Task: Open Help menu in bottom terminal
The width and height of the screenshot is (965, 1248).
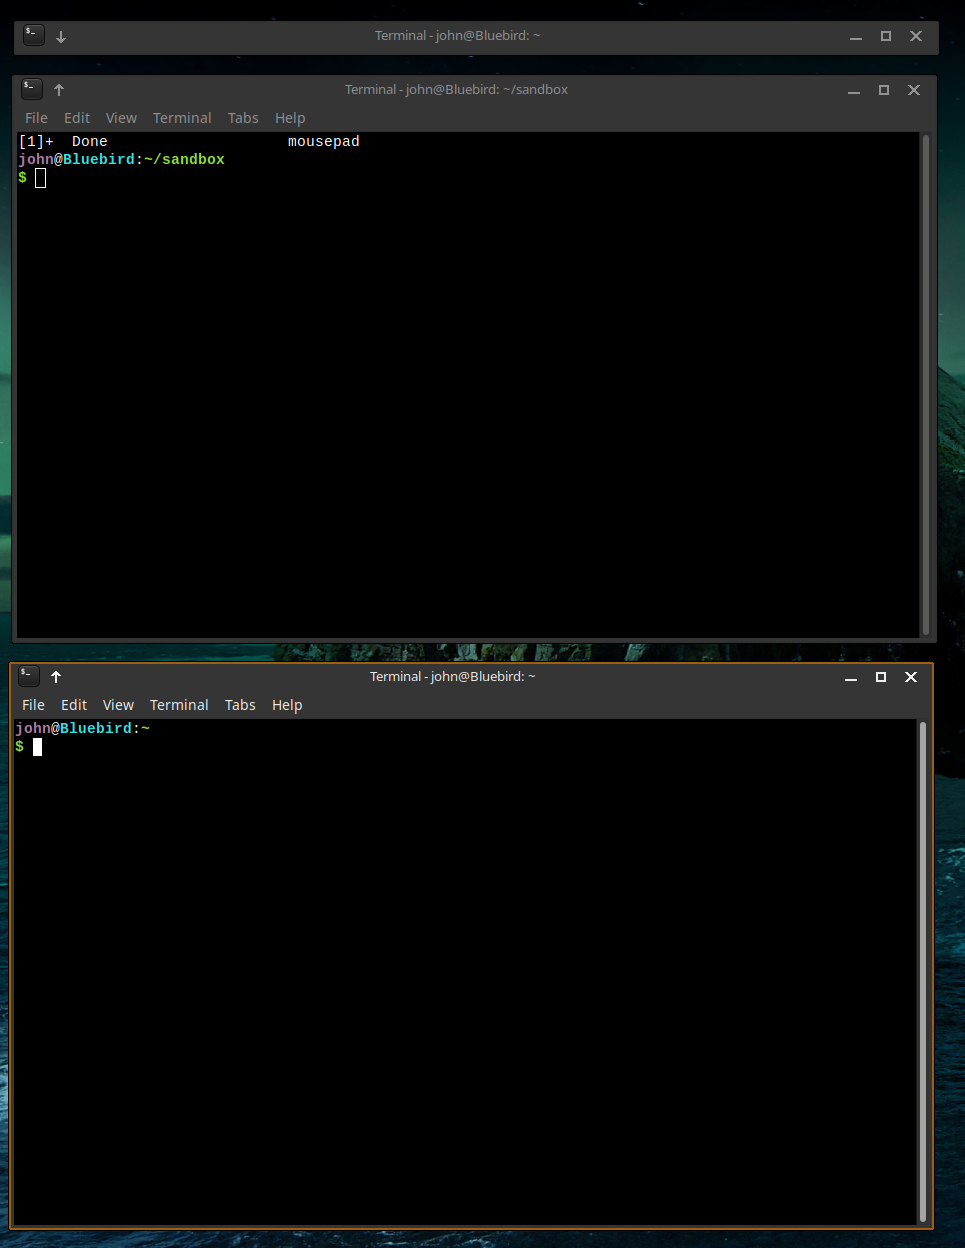Action: (x=287, y=705)
